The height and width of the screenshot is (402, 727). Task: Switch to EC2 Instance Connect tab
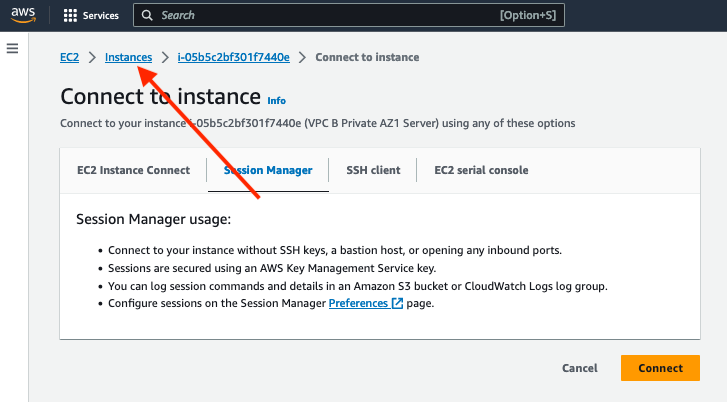(134, 170)
